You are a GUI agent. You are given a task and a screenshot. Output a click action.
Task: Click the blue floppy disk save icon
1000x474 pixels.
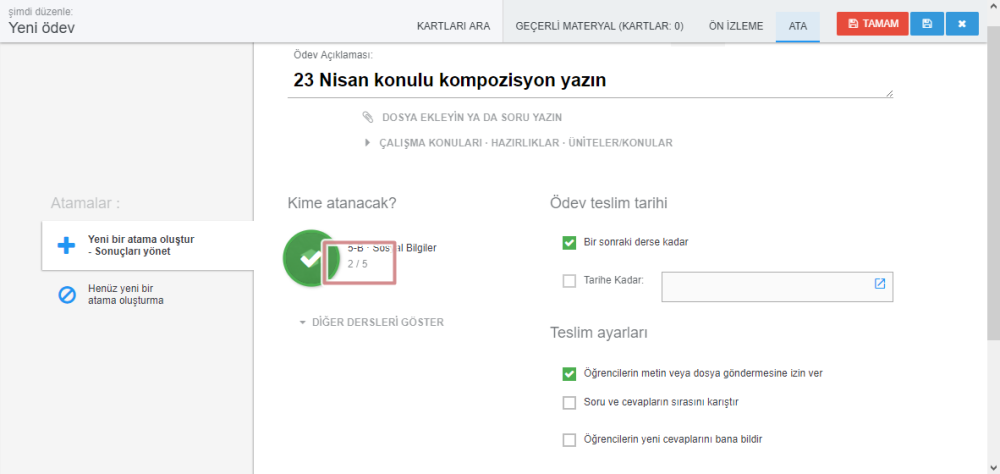click(927, 24)
